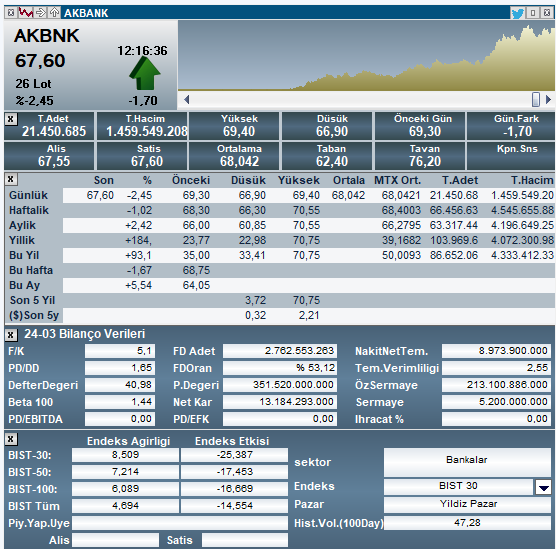Close the Bilanço Verileri panel with x
The image size is (556, 549).
click(x=11, y=334)
